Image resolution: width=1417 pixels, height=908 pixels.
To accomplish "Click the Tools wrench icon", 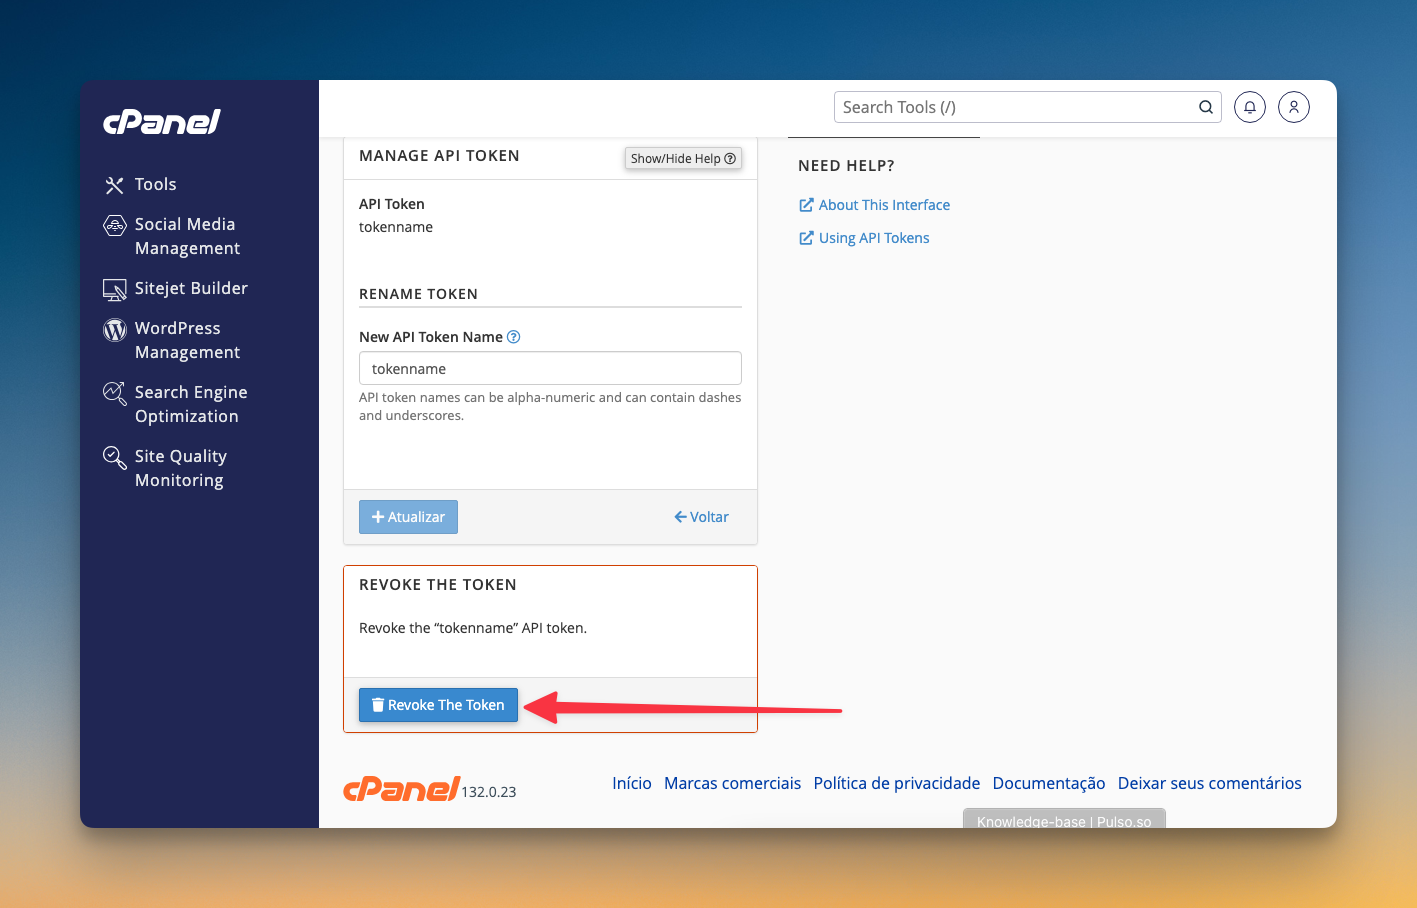I will (115, 185).
